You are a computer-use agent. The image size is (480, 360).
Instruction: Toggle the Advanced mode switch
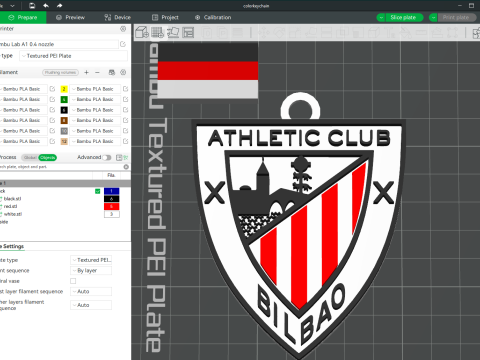pyautogui.click(x=107, y=157)
